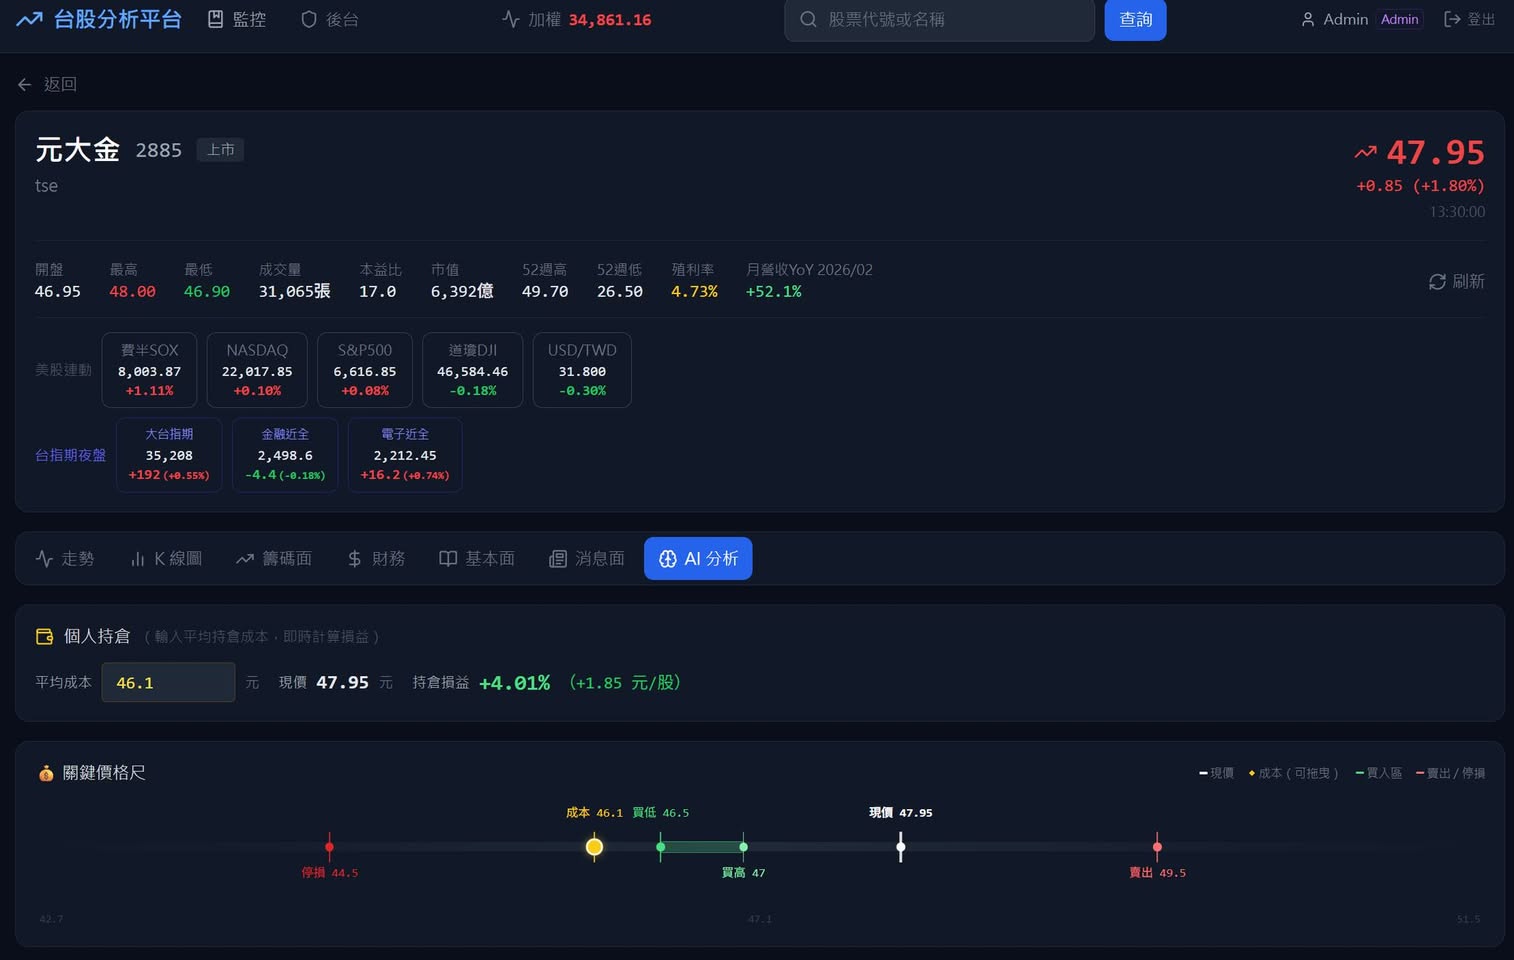This screenshot has width=1514, height=960.
Task: Click the 上市 listing badge
Action: click(x=220, y=149)
